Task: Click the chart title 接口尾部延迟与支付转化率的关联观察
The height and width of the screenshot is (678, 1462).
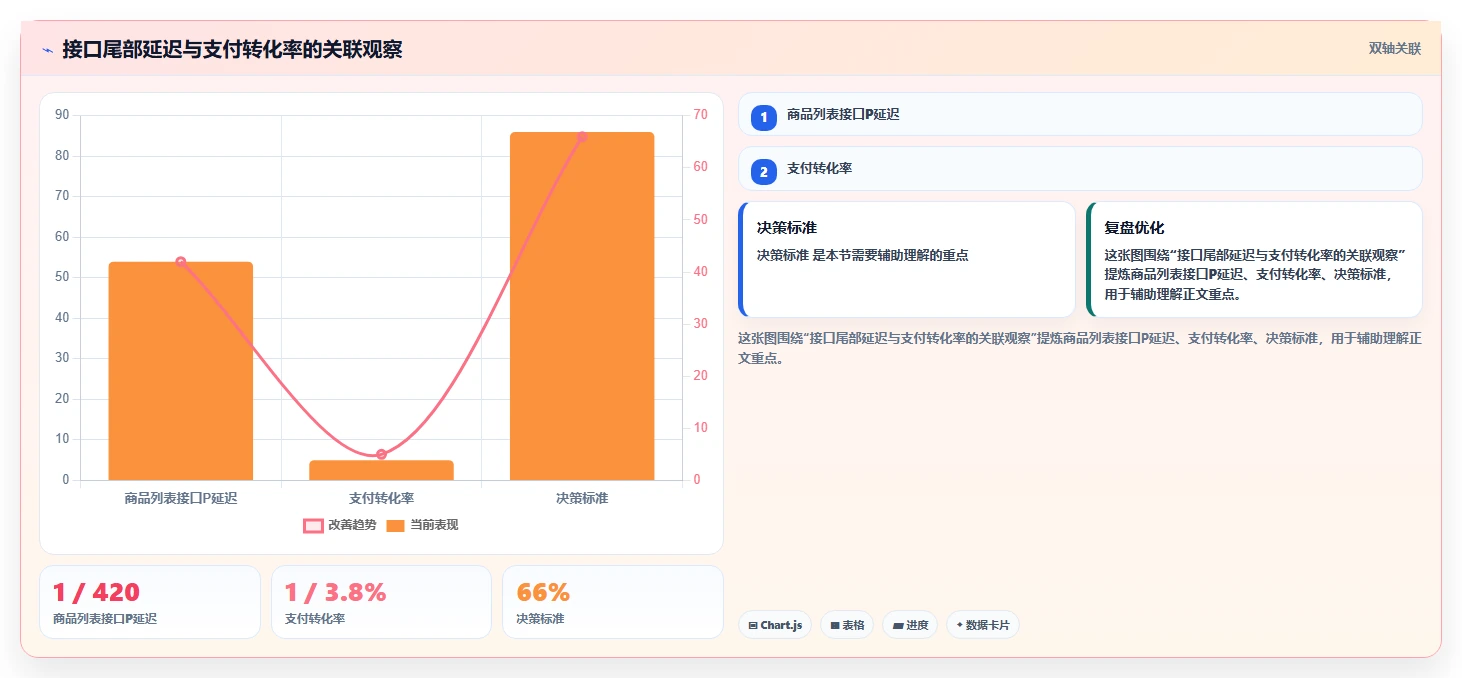Action: click(232, 49)
